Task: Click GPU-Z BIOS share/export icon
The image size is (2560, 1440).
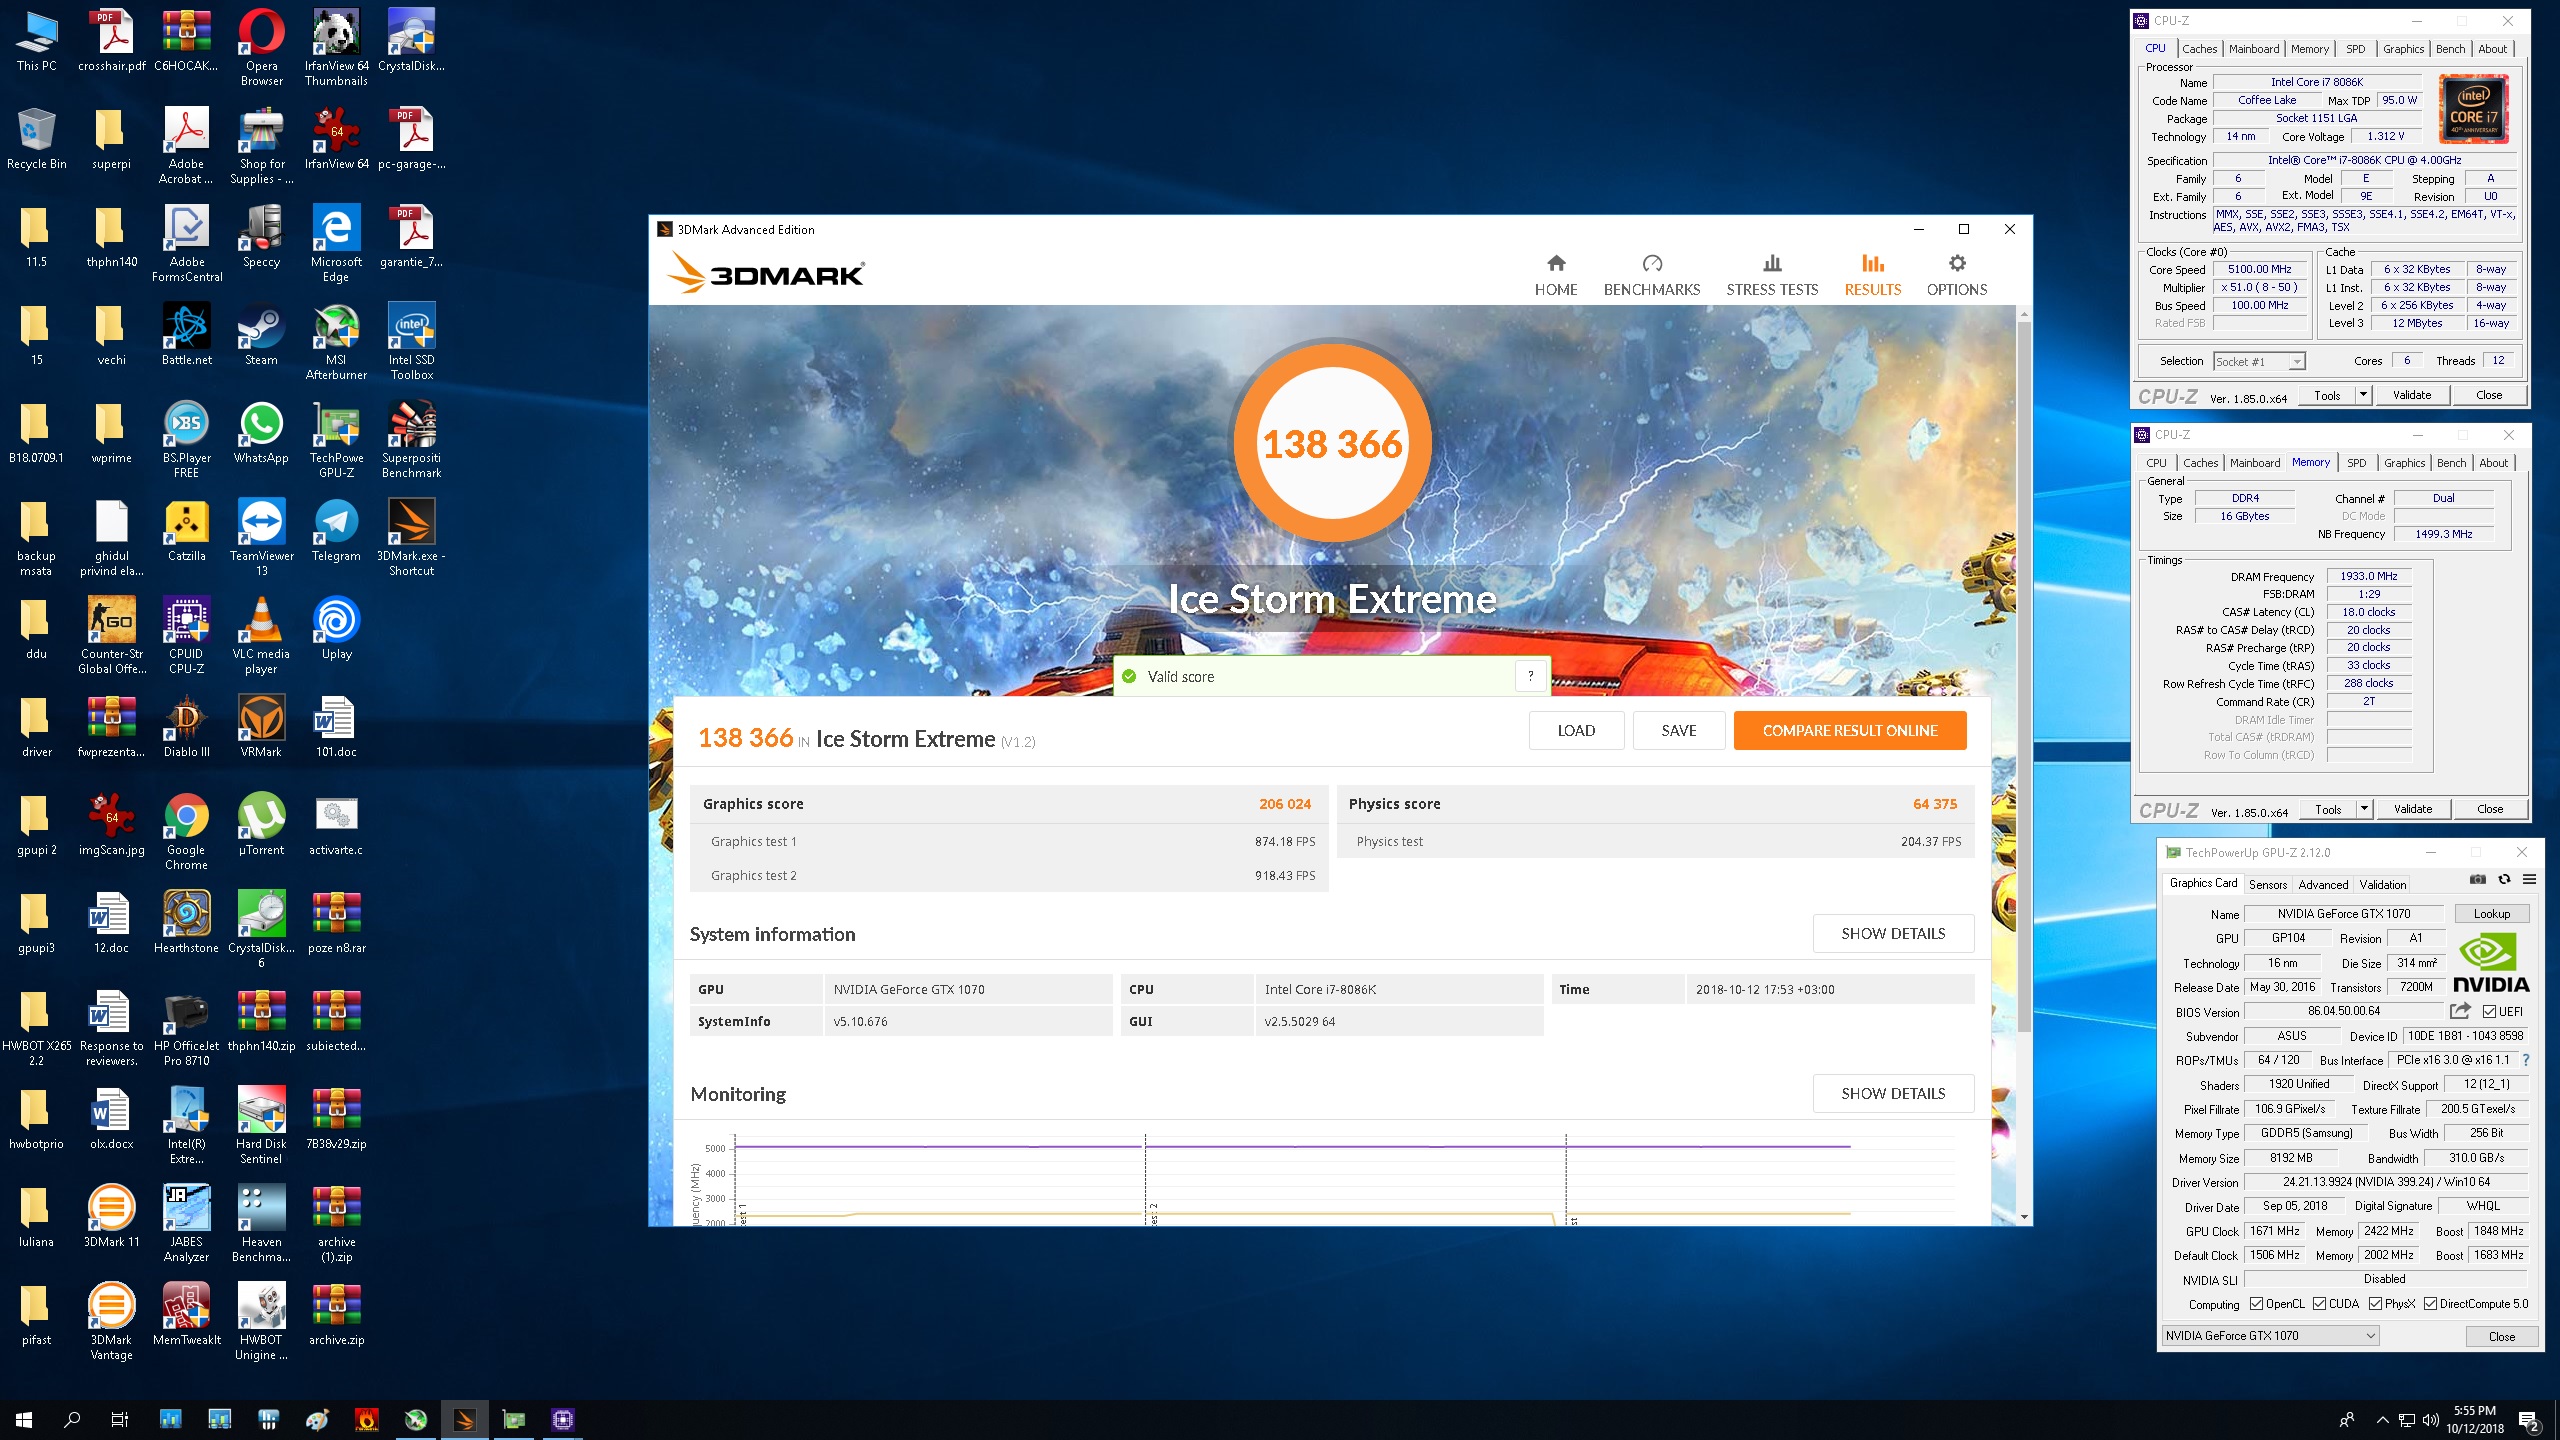Action: pos(2460,1010)
